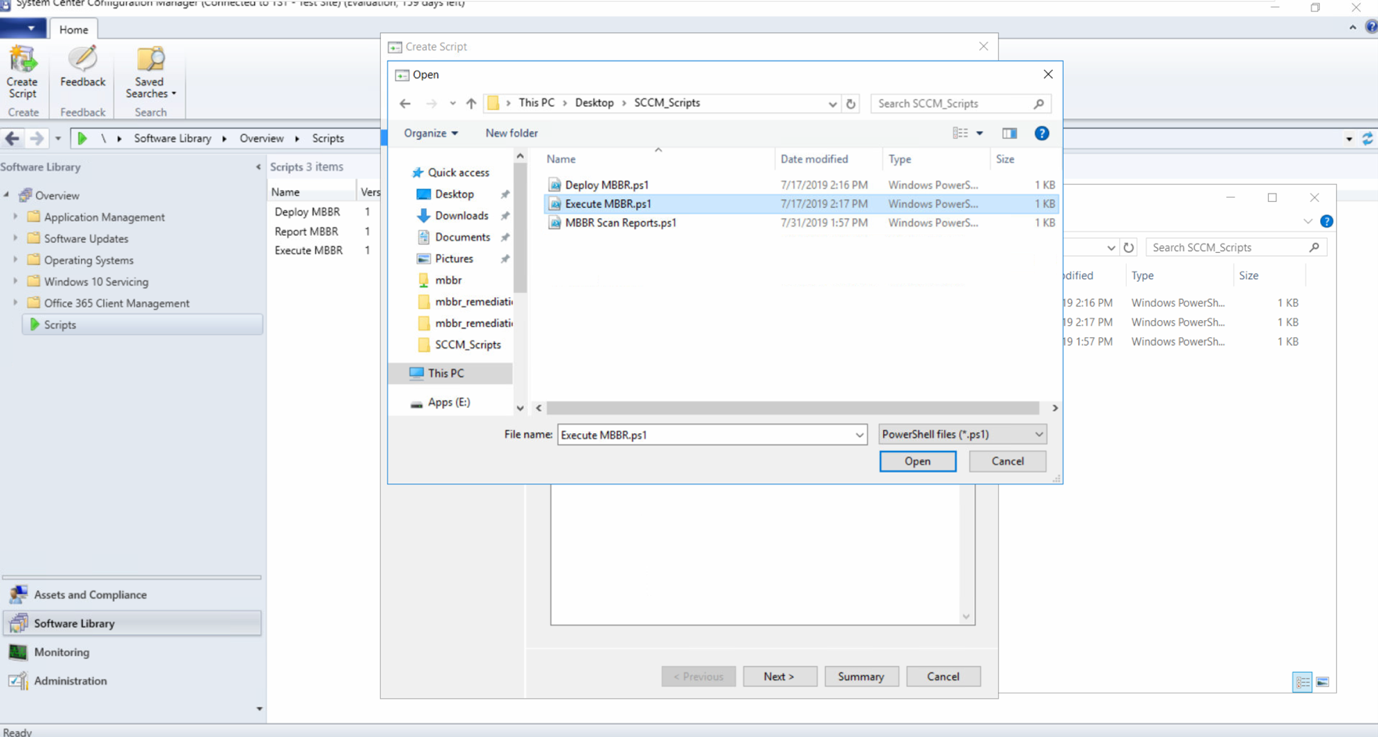Select the Deploy MBBR.ps1 file
This screenshot has width=1378, height=737.
tap(801, 185)
